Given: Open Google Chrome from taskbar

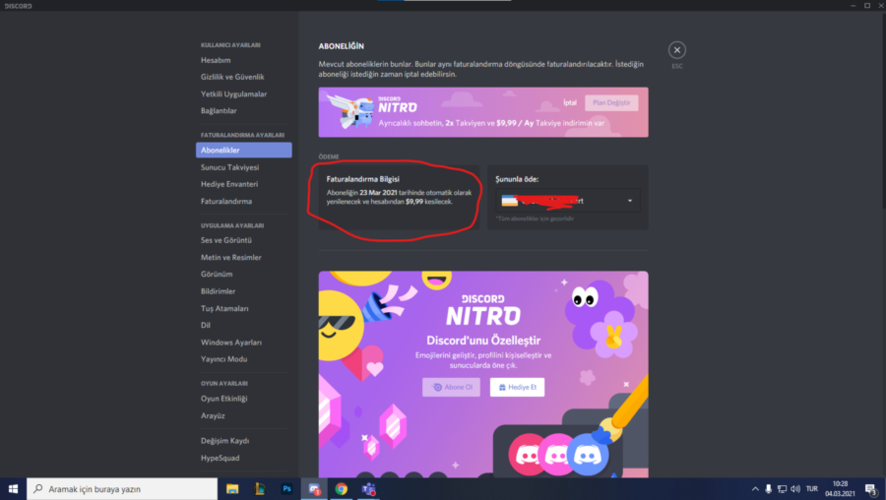Looking at the screenshot, I should [341, 489].
